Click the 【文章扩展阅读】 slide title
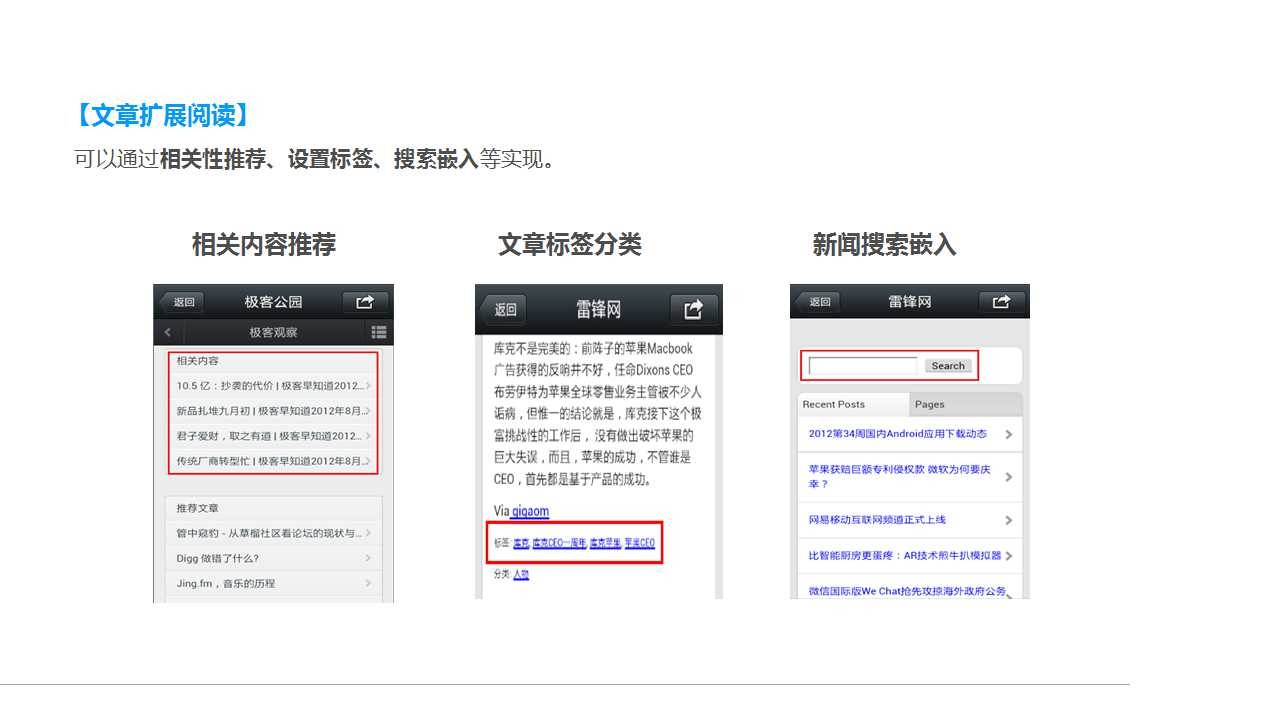1280x720 pixels. click(161, 116)
